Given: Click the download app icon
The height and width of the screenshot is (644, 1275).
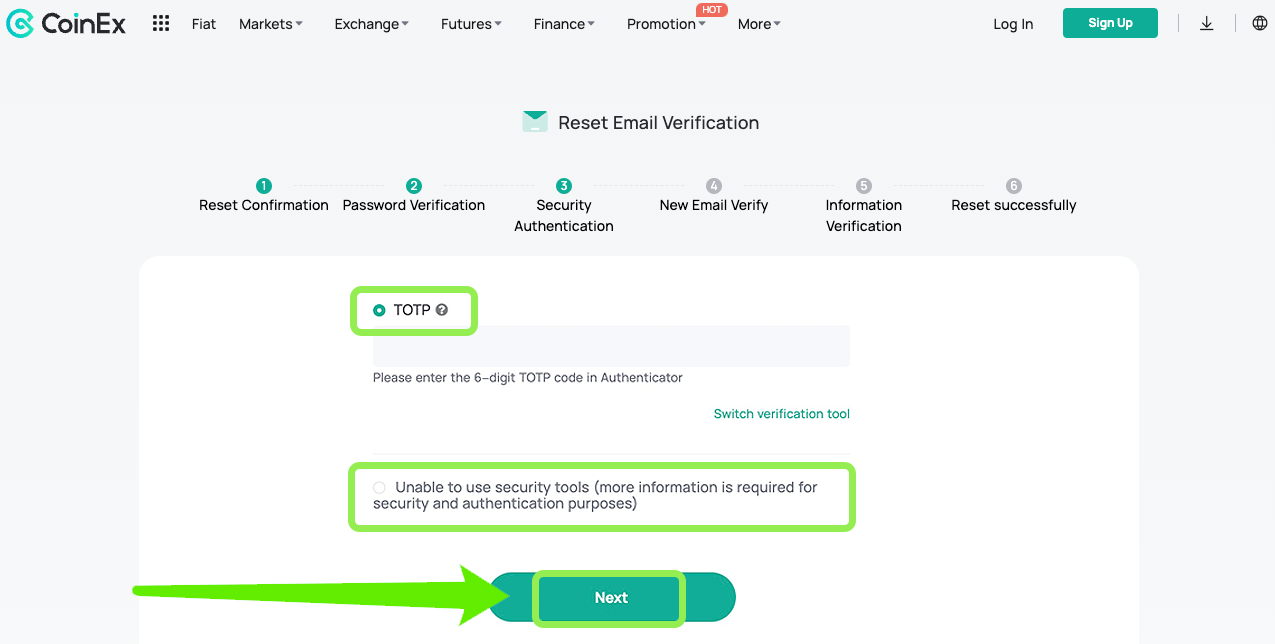Looking at the screenshot, I should (1206, 23).
